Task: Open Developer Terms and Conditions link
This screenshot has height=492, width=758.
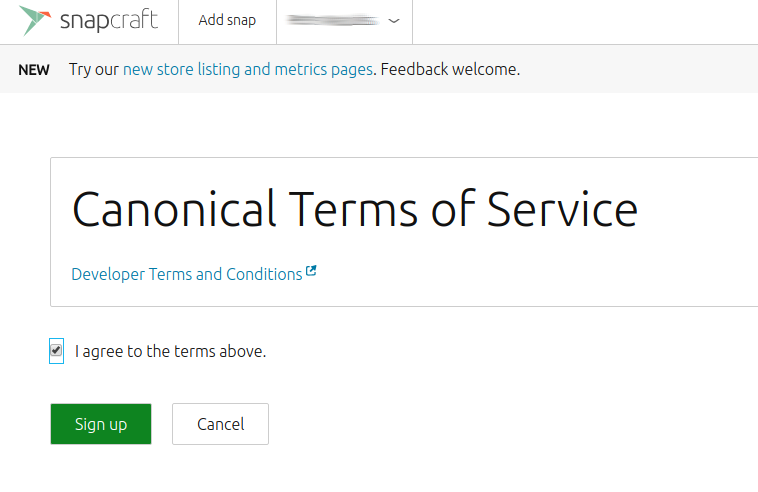Action: [187, 274]
